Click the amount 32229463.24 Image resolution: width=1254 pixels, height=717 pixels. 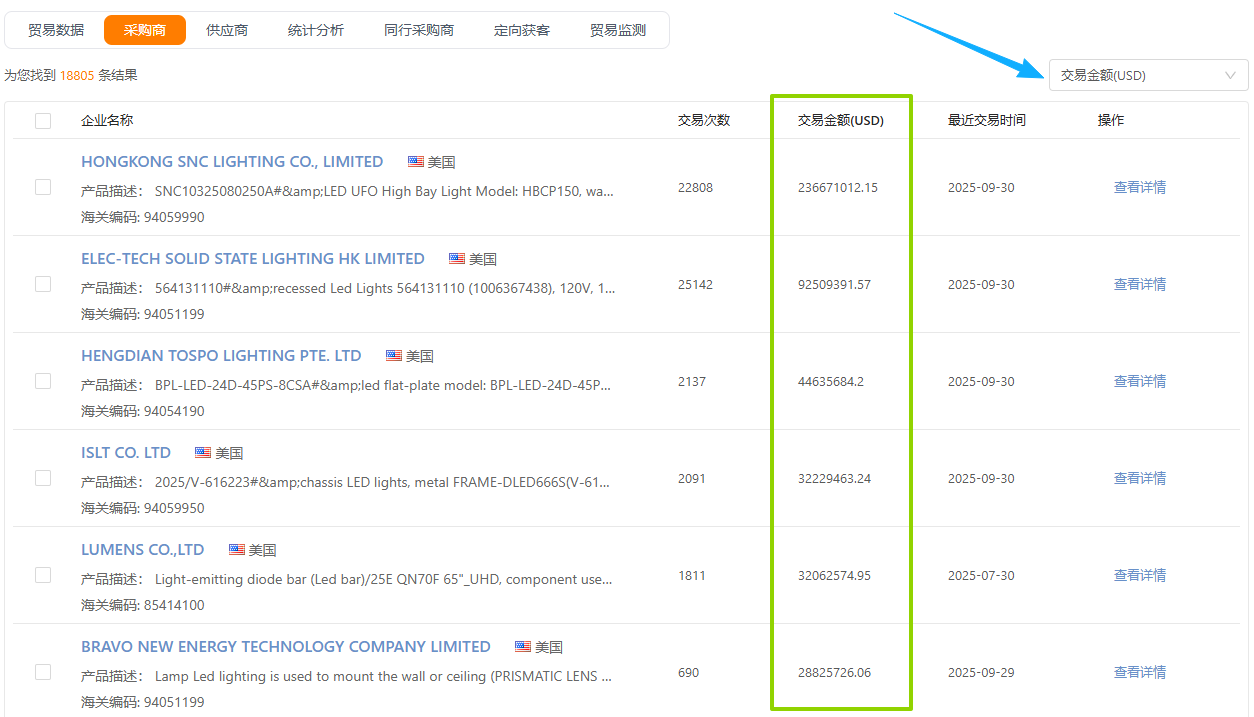tap(835, 478)
